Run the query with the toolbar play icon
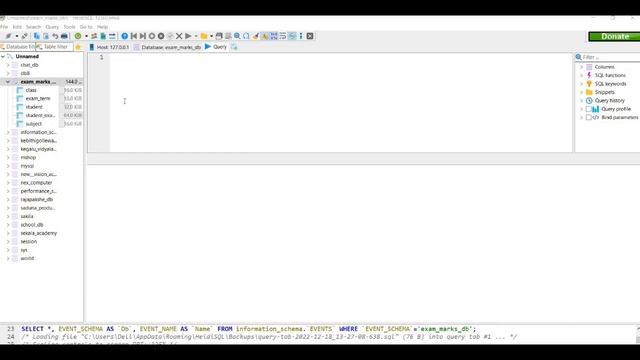This screenshot has width=640, height=360. (188, 36)
